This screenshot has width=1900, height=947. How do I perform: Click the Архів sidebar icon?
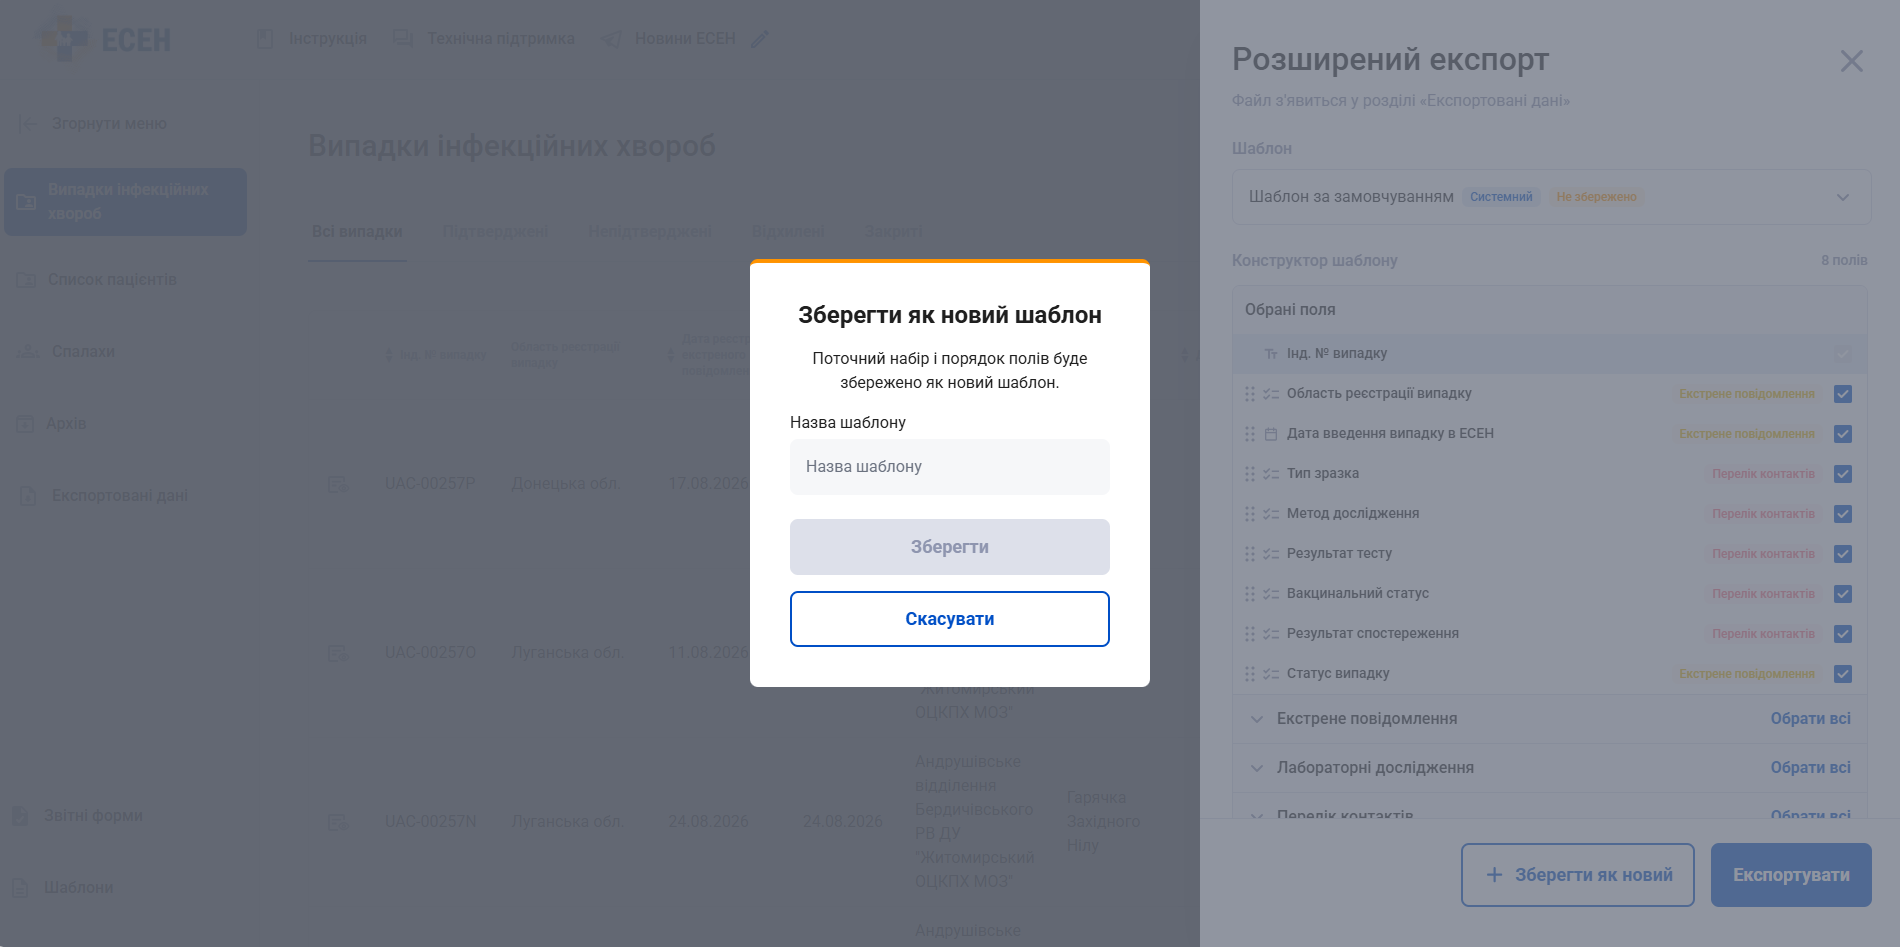25,424
